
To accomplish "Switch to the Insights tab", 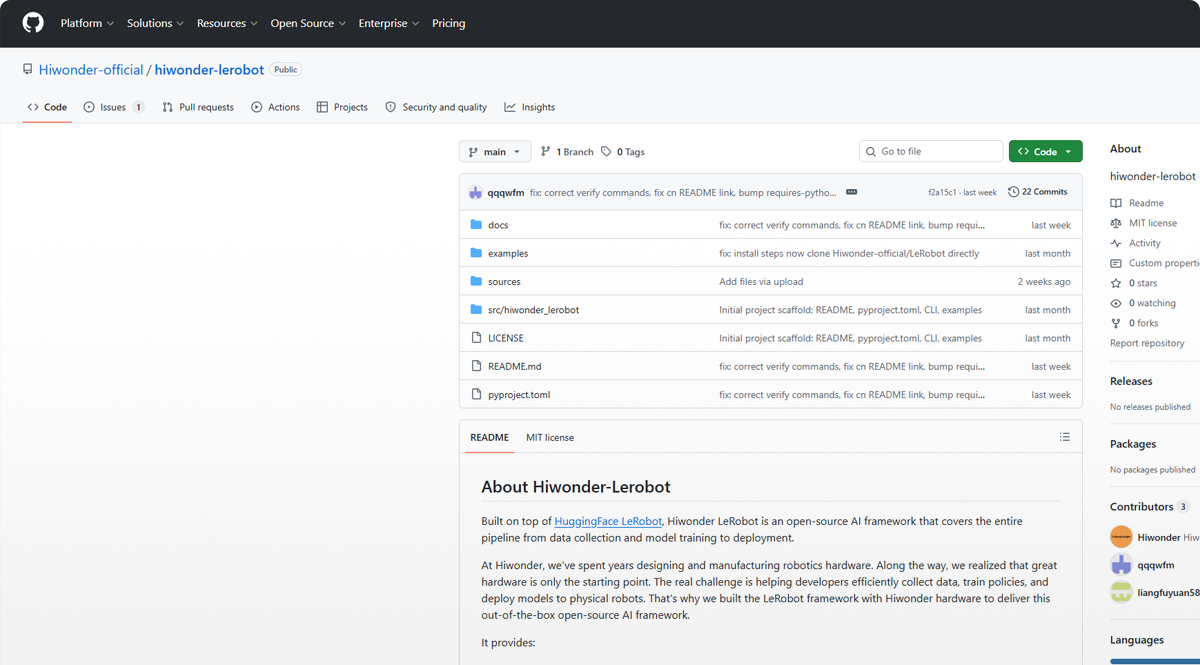I will (x=530, y=107).
